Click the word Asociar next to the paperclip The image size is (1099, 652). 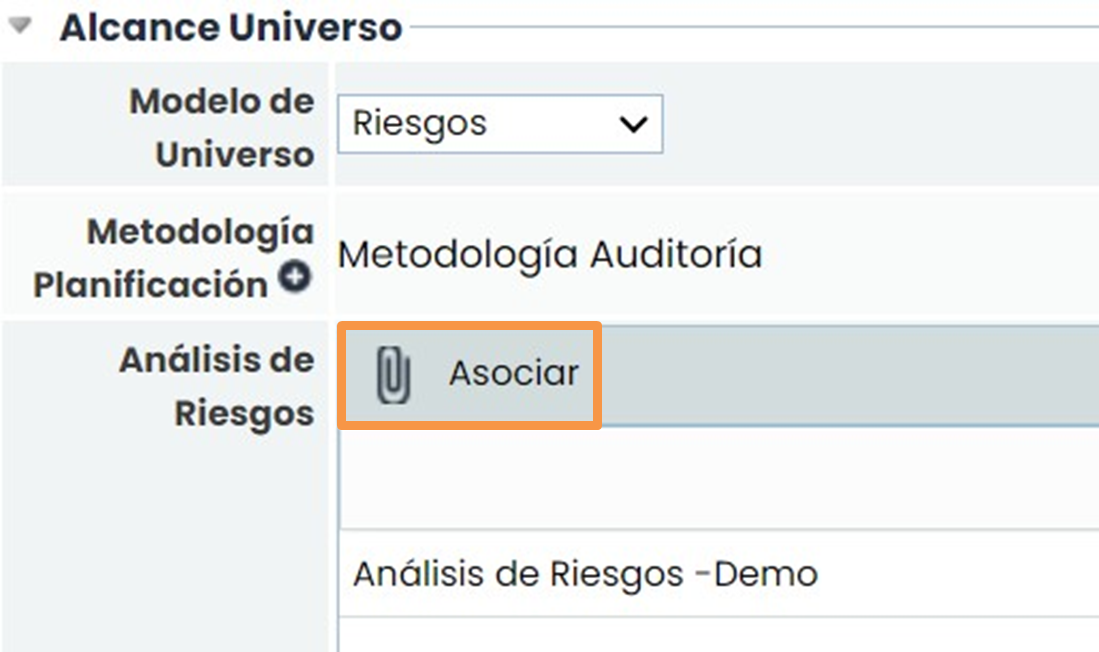pos(513,374)
